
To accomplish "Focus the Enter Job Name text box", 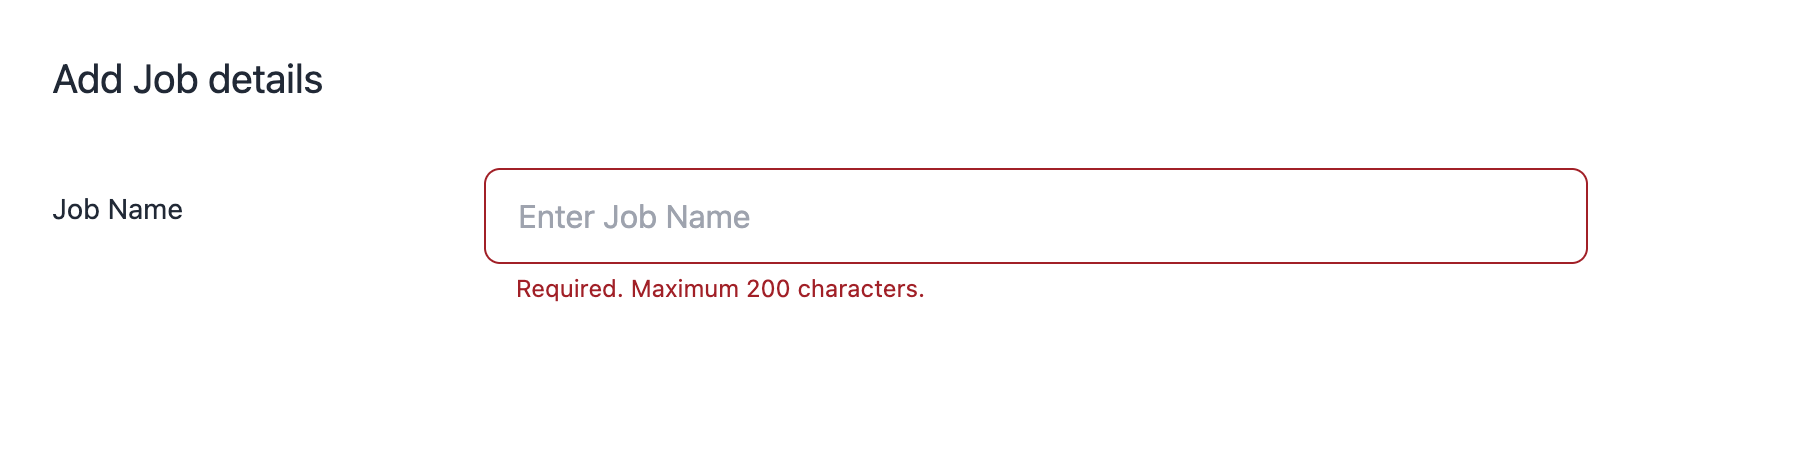I will coord(1035,216).
